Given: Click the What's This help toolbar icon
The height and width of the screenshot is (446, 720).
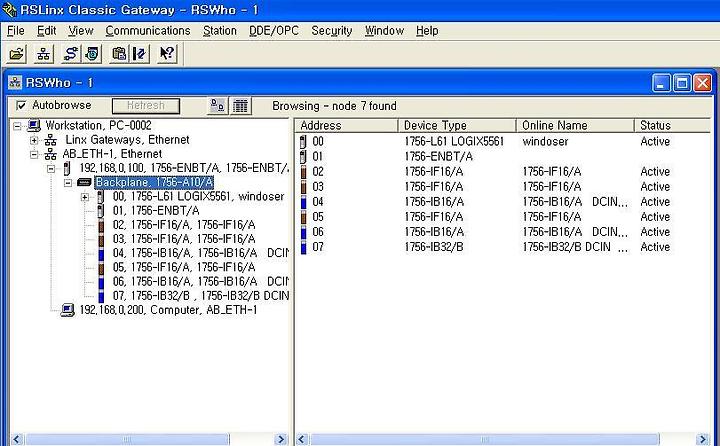Looking at the screenshot, I should click(x=167, y=54).
